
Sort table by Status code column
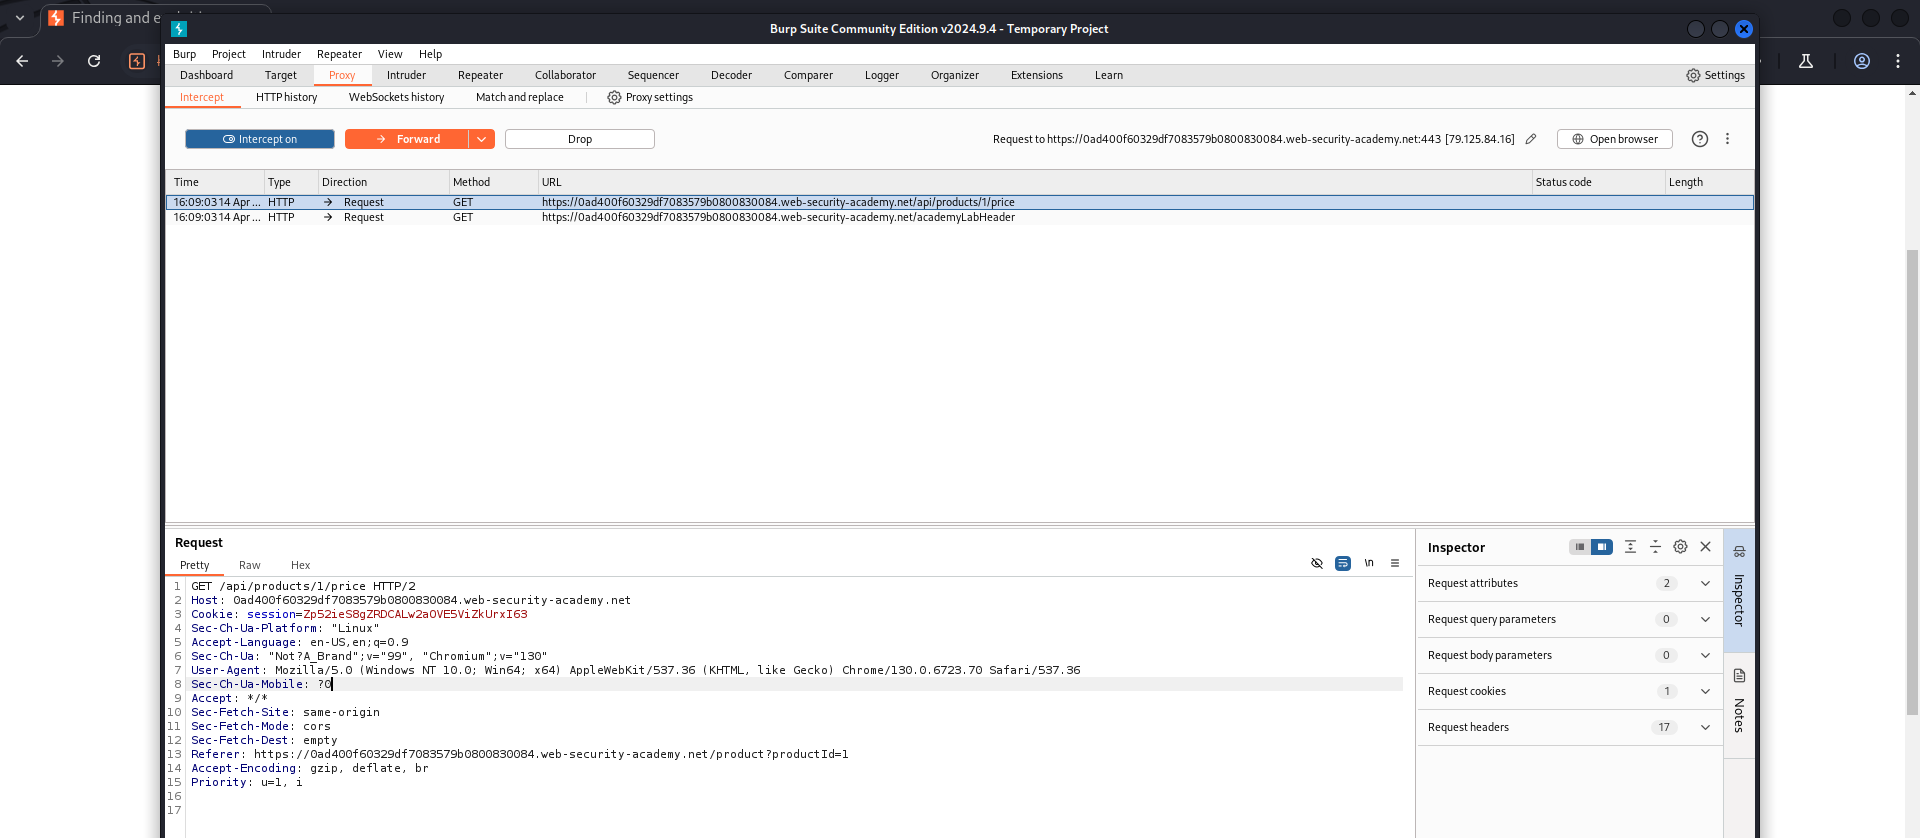point(1597,182)
